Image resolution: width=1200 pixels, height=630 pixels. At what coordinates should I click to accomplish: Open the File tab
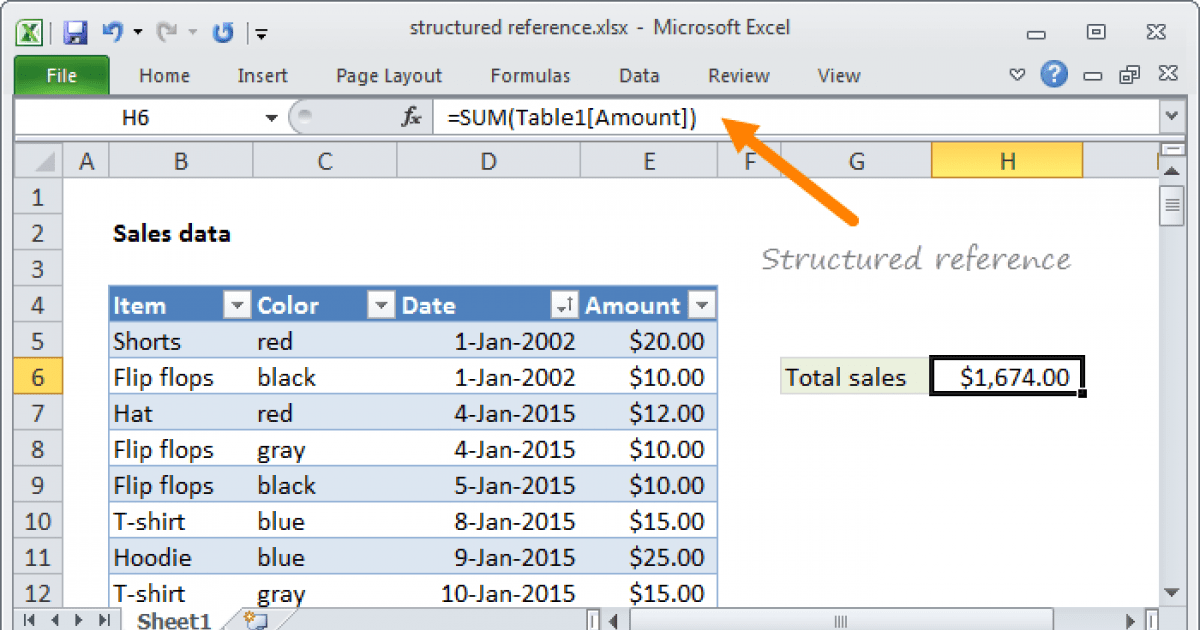(61, 76)
